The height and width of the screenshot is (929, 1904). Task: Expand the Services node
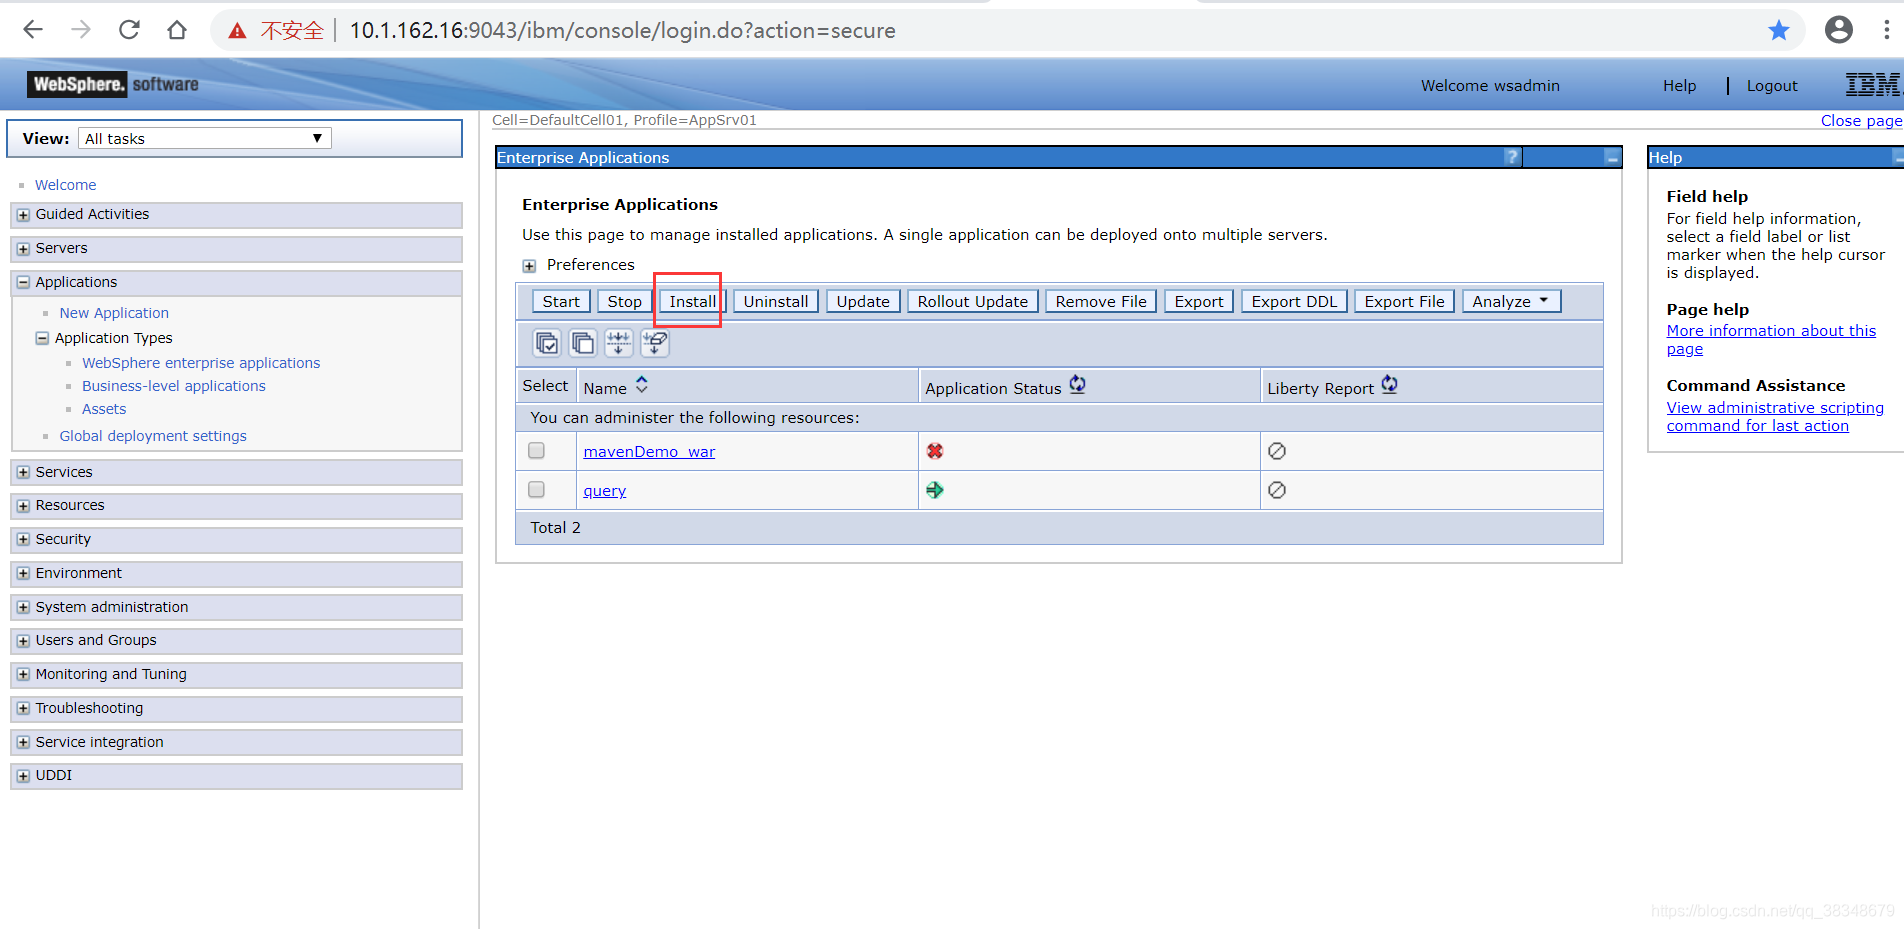[x=23, y=472]
